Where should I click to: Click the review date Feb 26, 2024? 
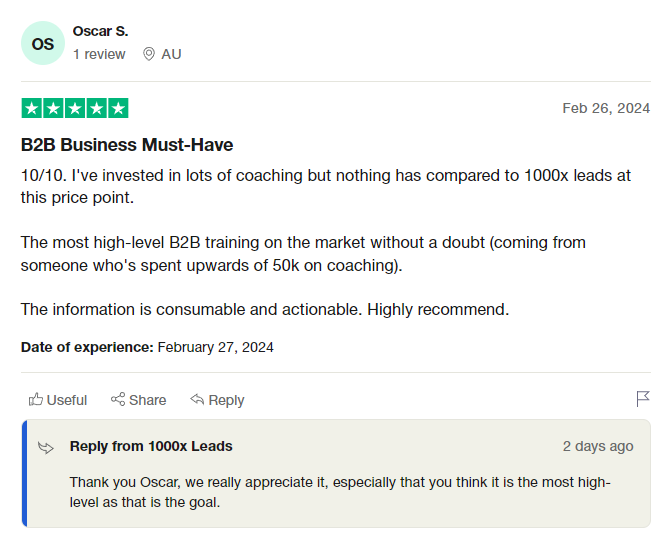(x=606, y=108)
